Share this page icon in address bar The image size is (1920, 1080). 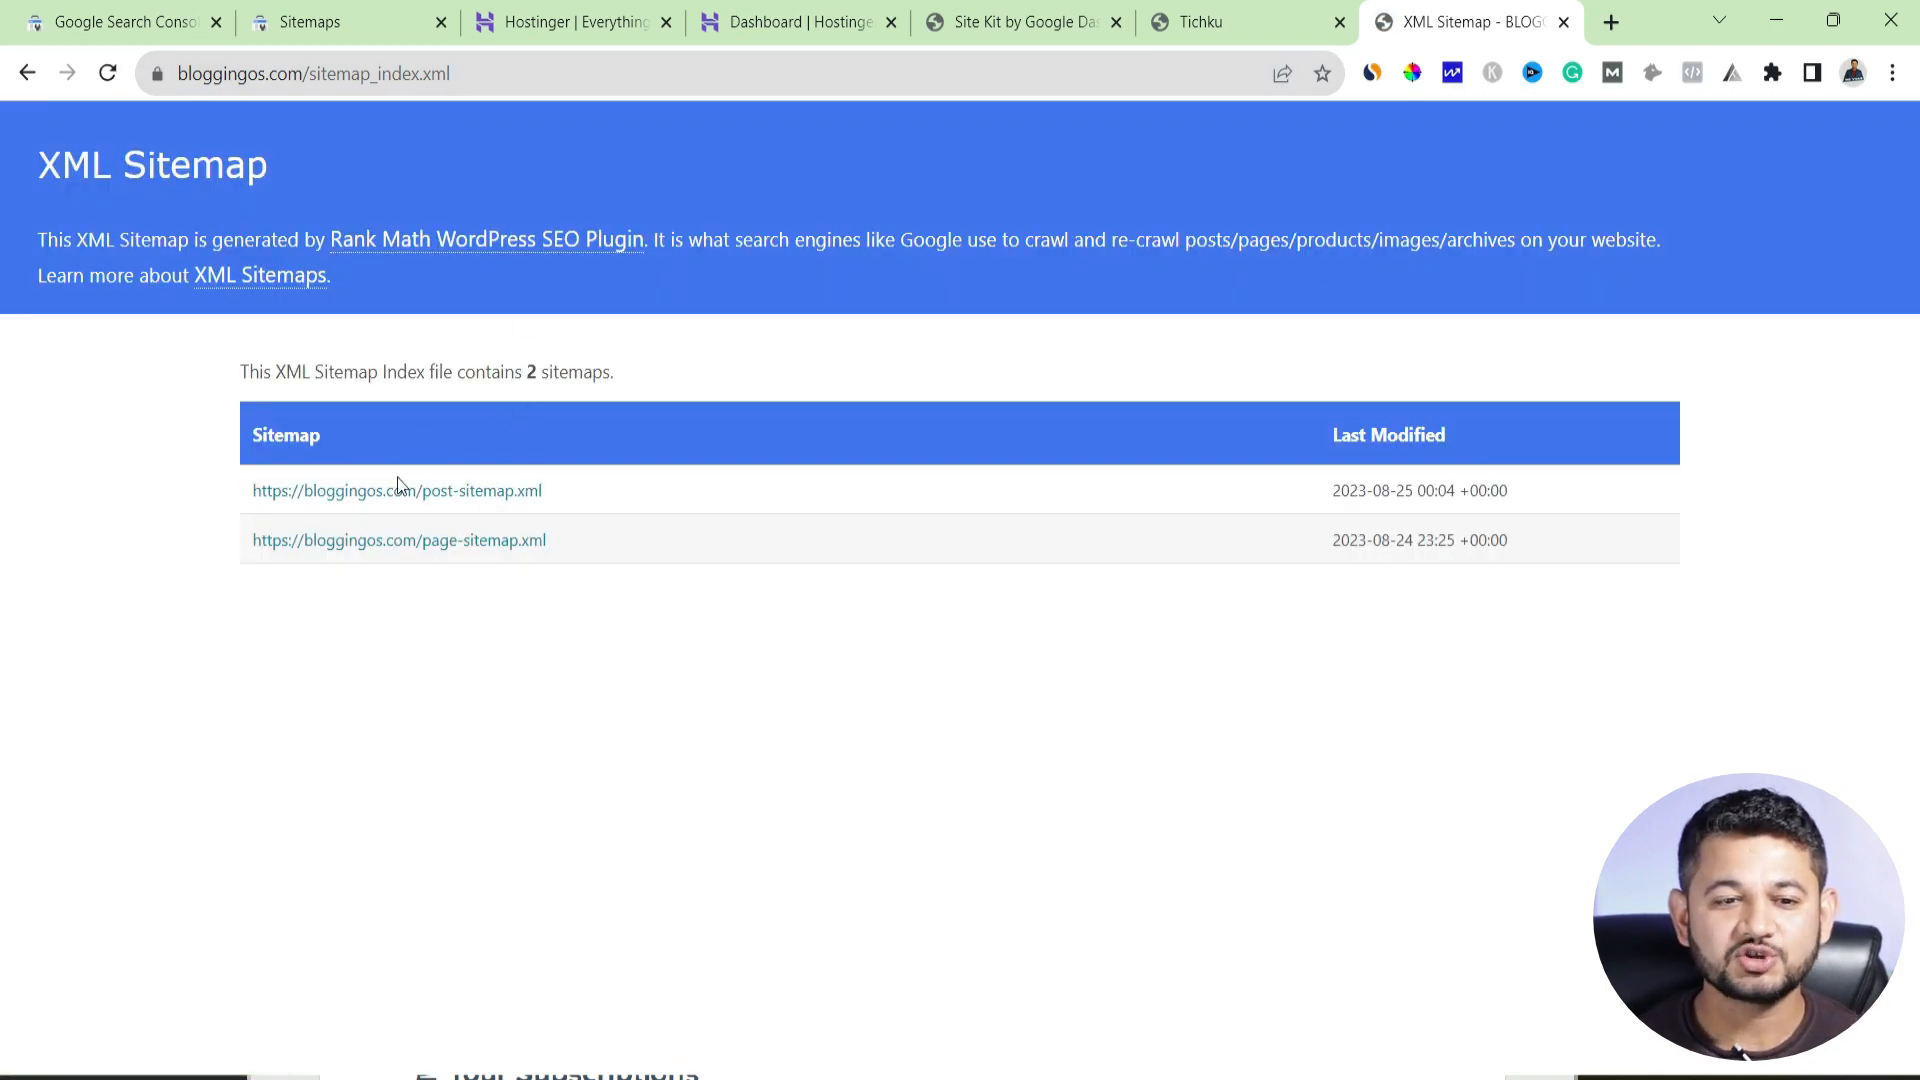click(1282, 74)
